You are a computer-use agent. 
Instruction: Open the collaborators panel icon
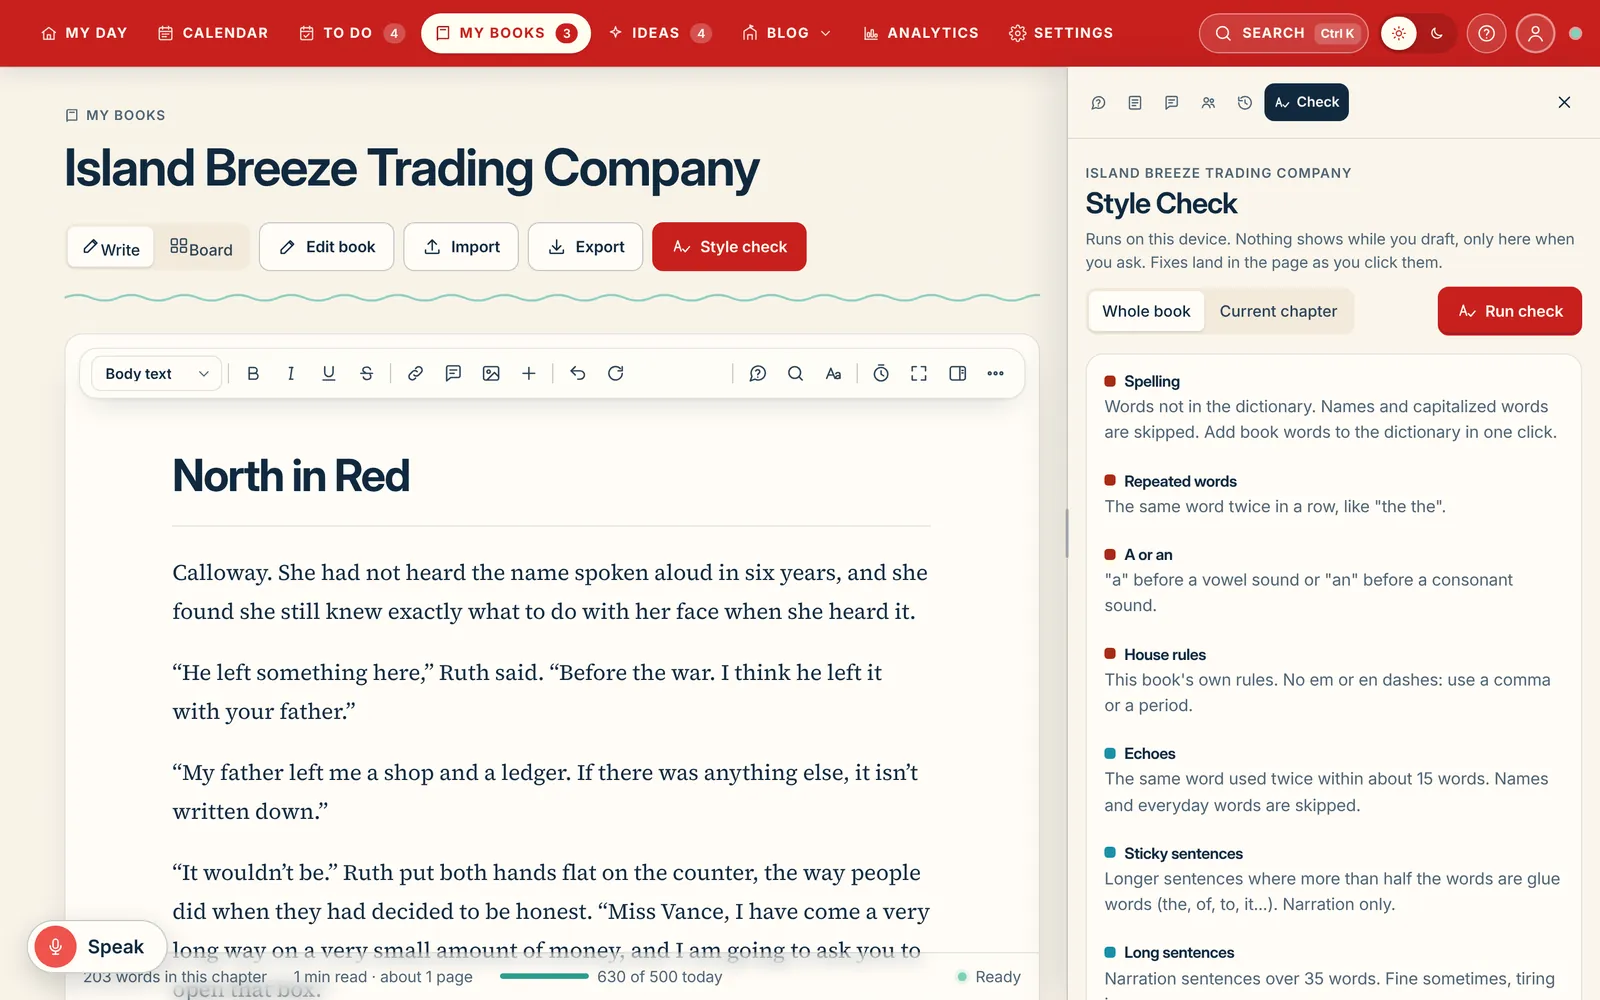point(1208,102)
